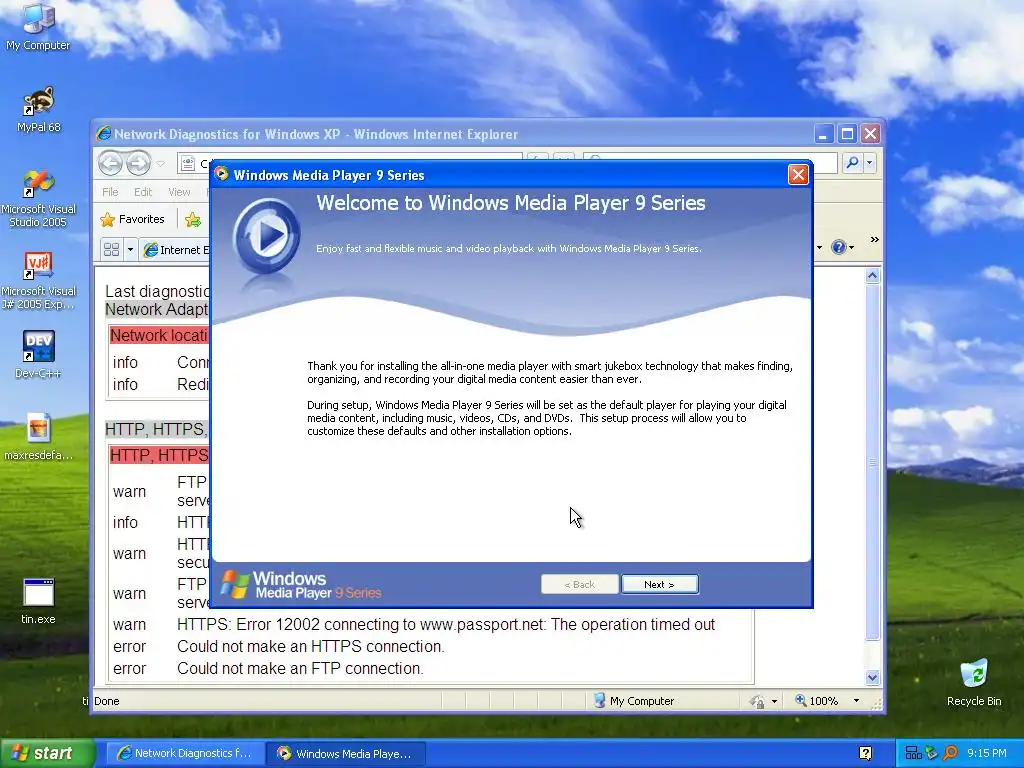Open the dropdown beside the status bar lock icon

pyautogui.click(x=775, y=701)
